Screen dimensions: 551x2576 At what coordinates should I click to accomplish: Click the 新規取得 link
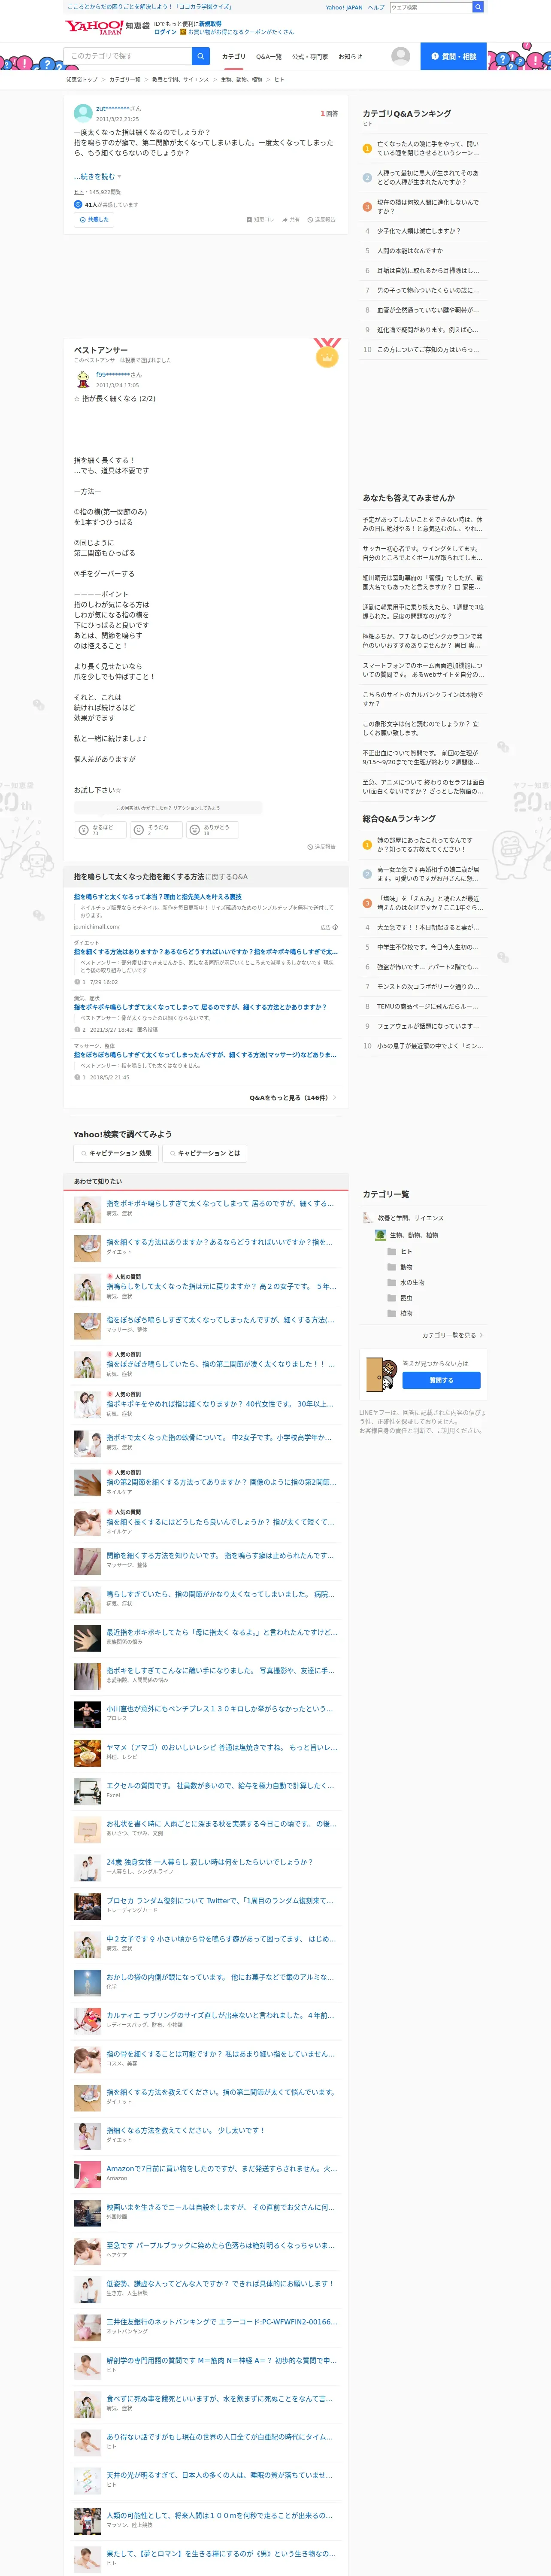click(x=210, y=24)
